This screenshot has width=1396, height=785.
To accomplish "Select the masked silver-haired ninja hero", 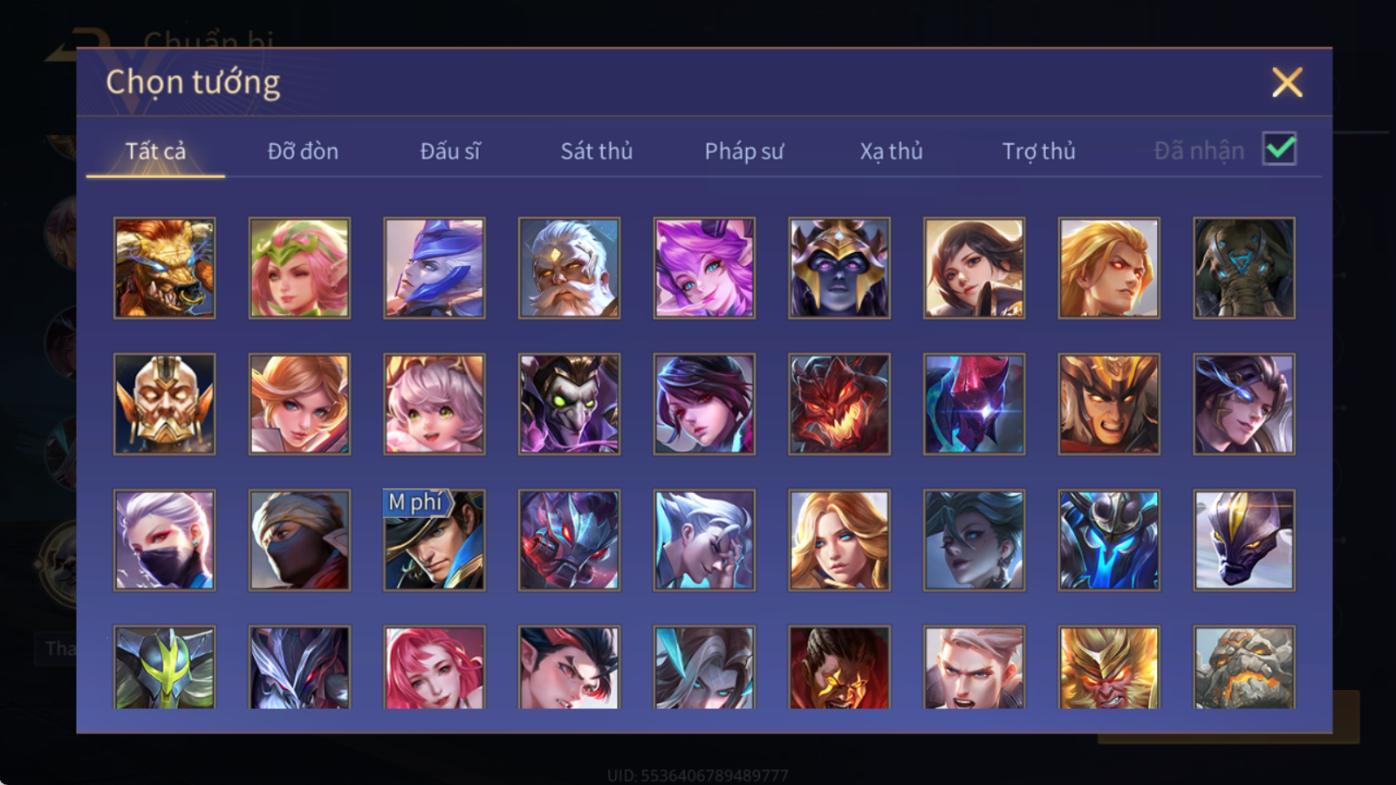I will coord(164,540).
